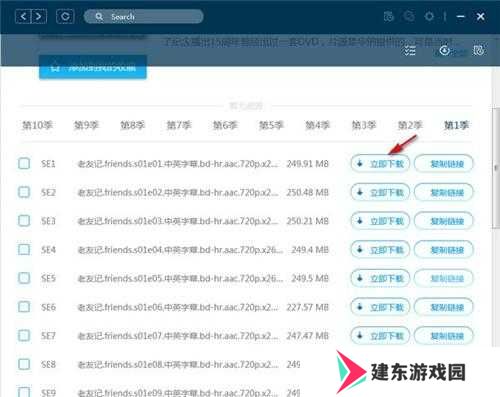Tick the checkbox for SE8
Screen dimensions: 500x397
click(24, 364)
